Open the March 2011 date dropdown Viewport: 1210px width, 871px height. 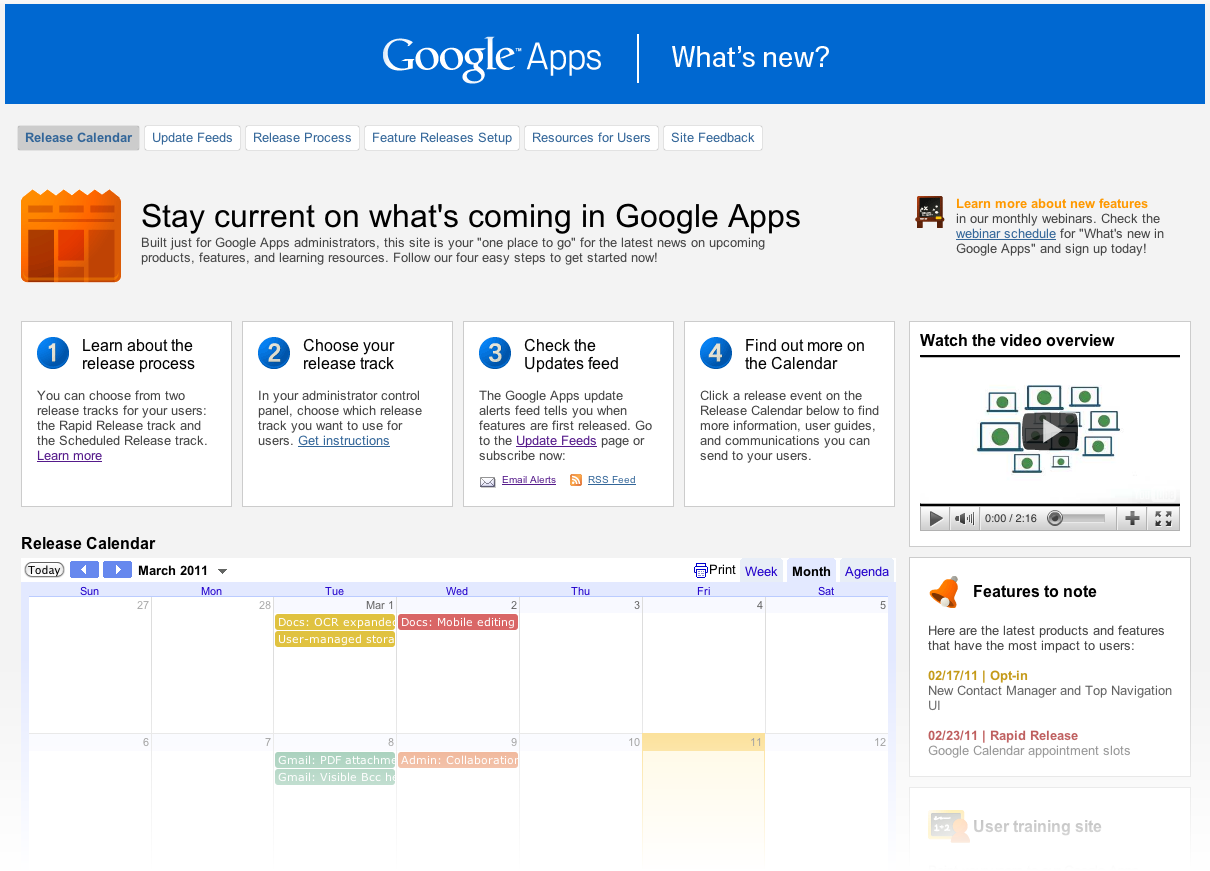223,571
